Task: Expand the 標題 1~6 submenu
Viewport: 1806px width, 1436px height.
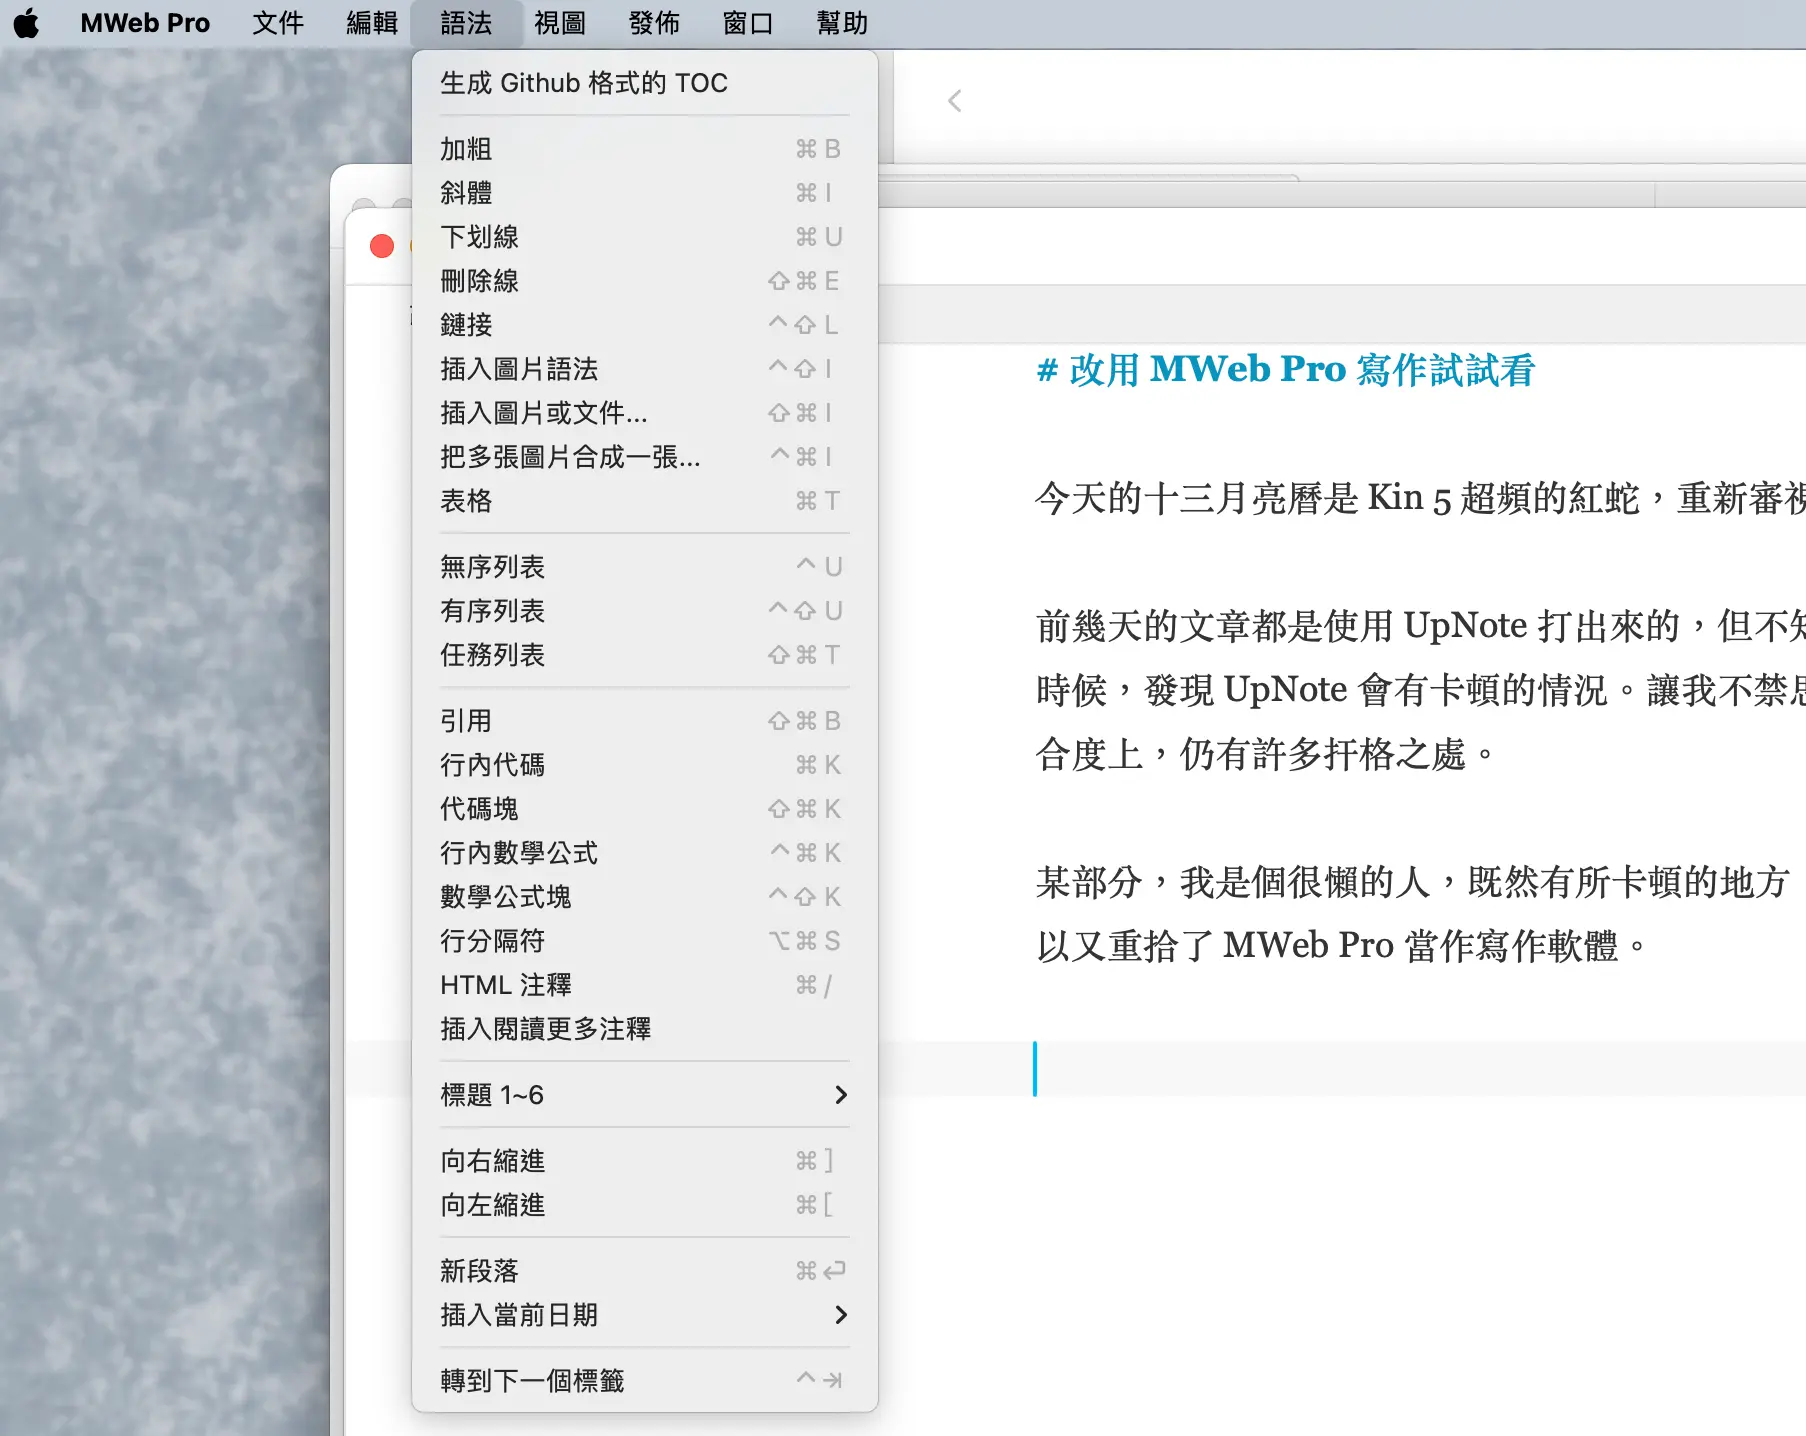Action: (x=645, y=1095)
